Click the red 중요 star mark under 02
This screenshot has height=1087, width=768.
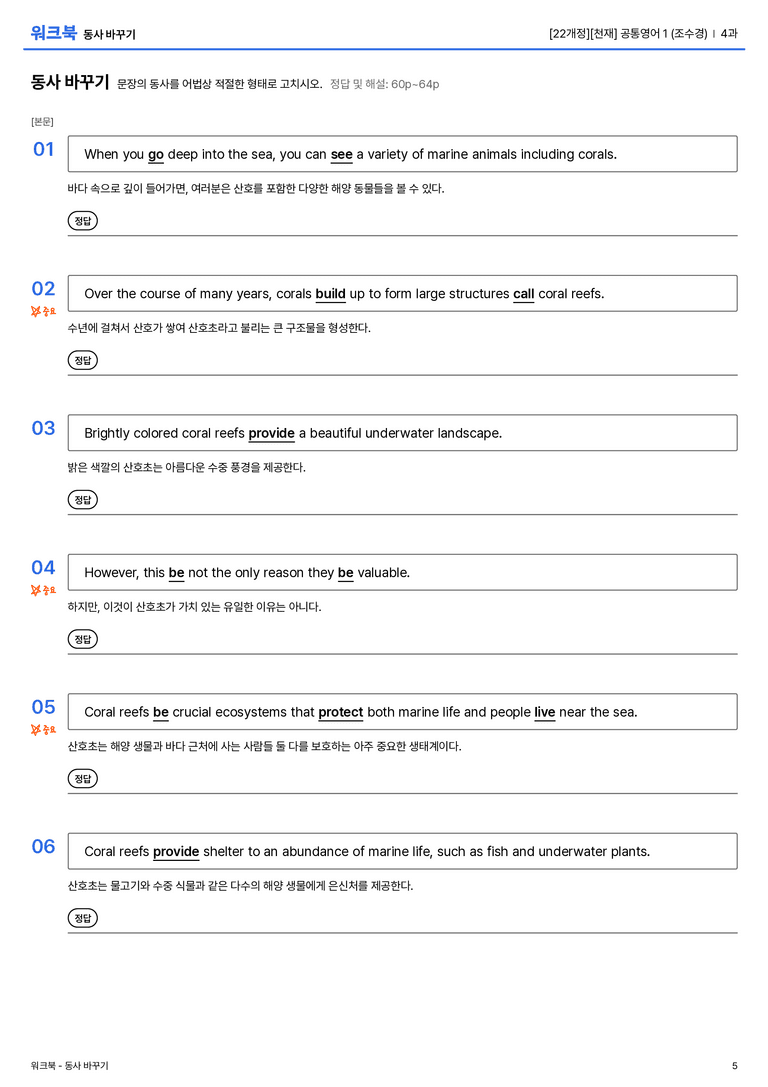tap(43, 311)
